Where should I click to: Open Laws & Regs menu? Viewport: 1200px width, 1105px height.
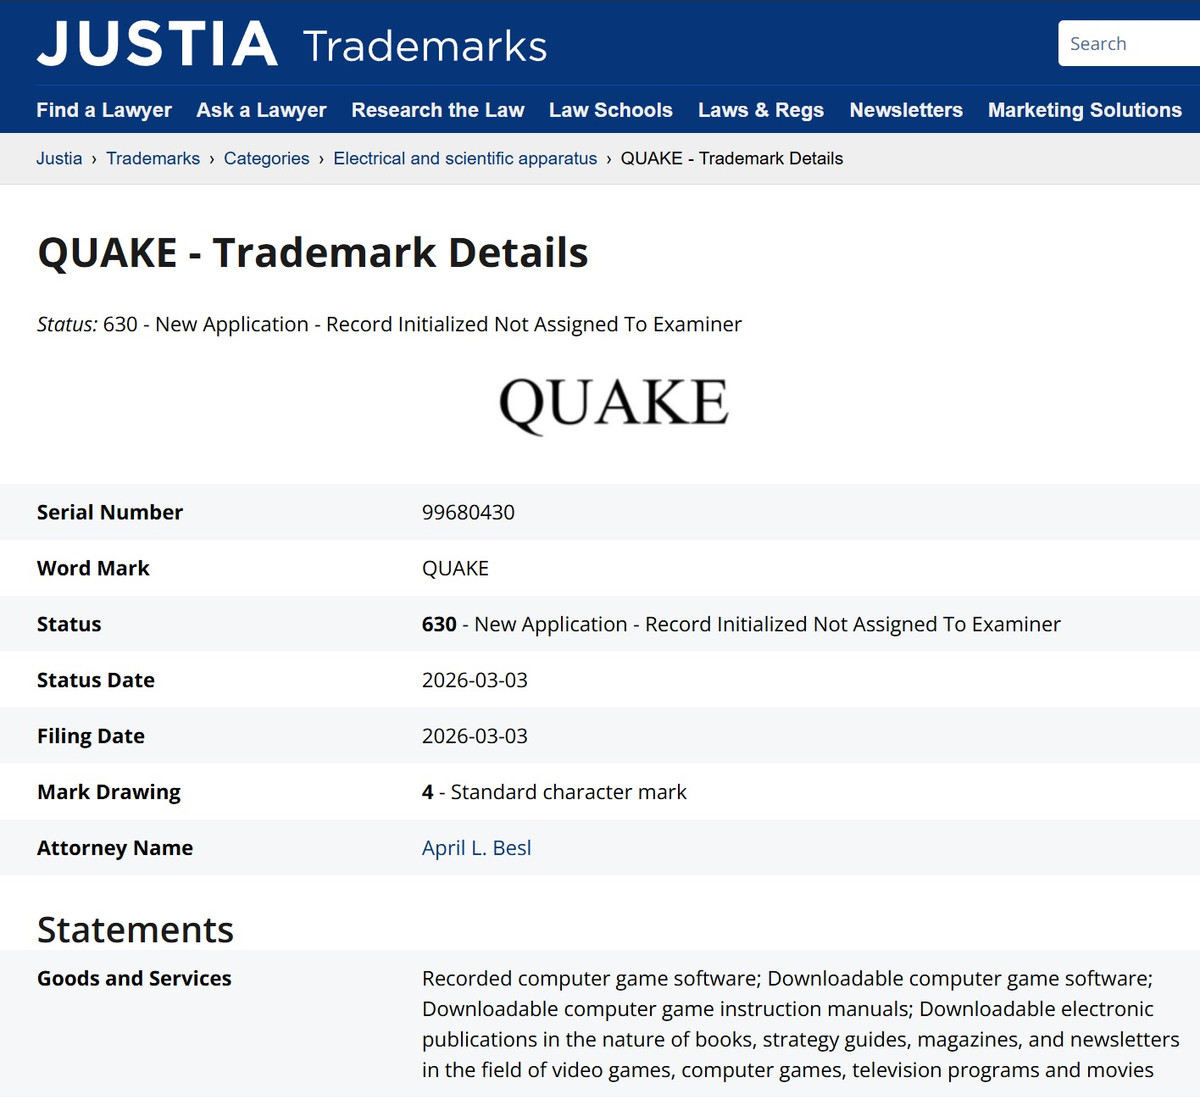coord(761,110)
